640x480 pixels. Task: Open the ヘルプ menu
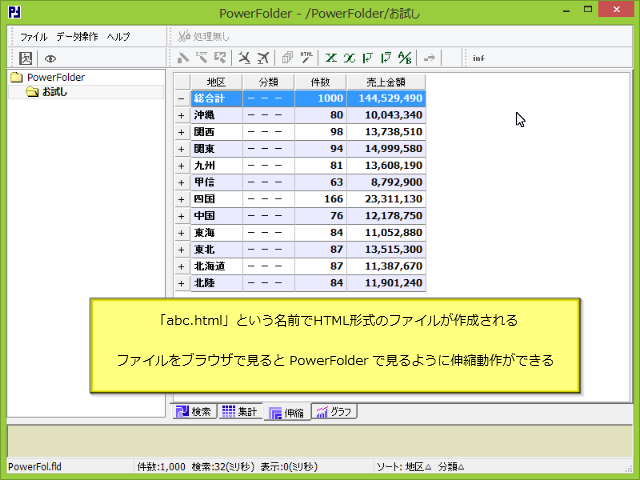point(118,37)
